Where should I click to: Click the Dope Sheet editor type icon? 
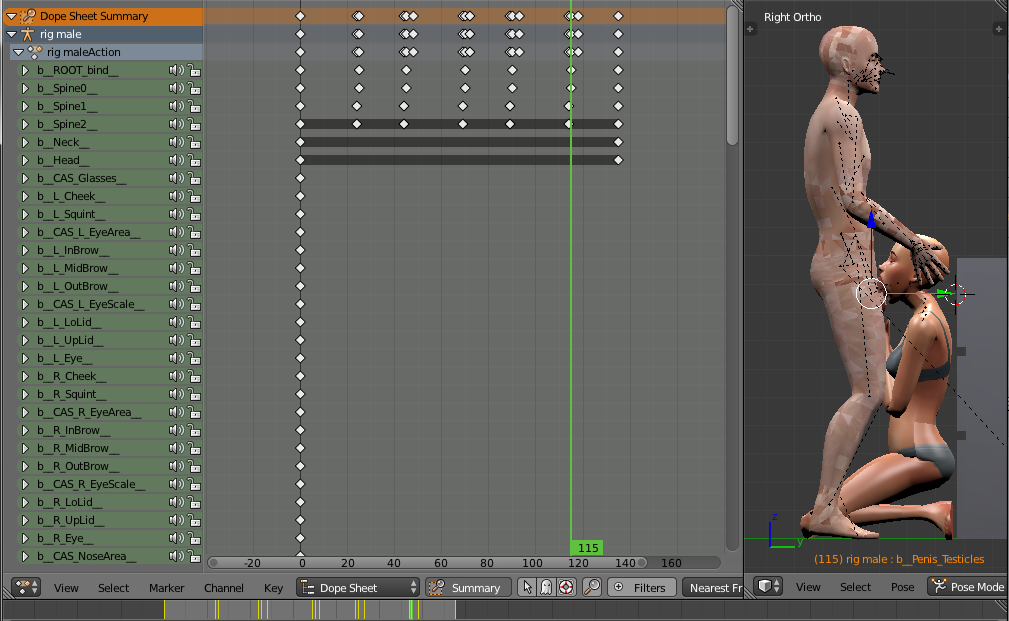[x=26, y=587]
